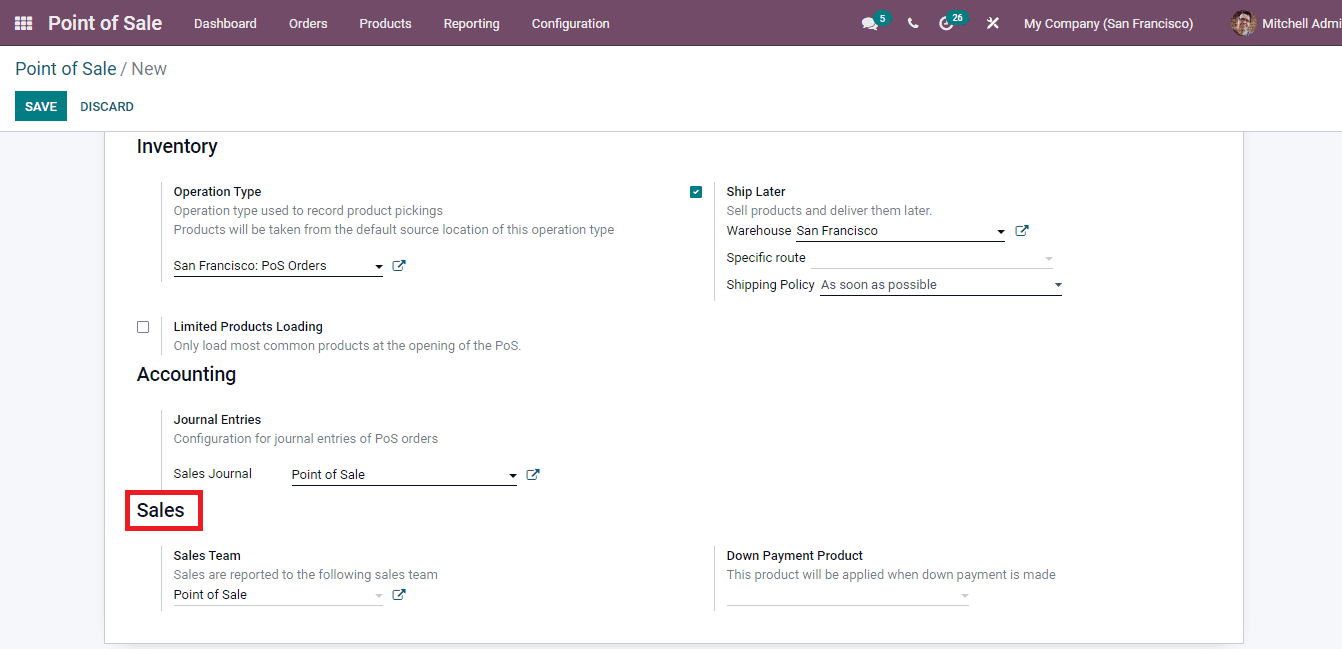
Task: Open the activities clock icon
Action: 947,23
